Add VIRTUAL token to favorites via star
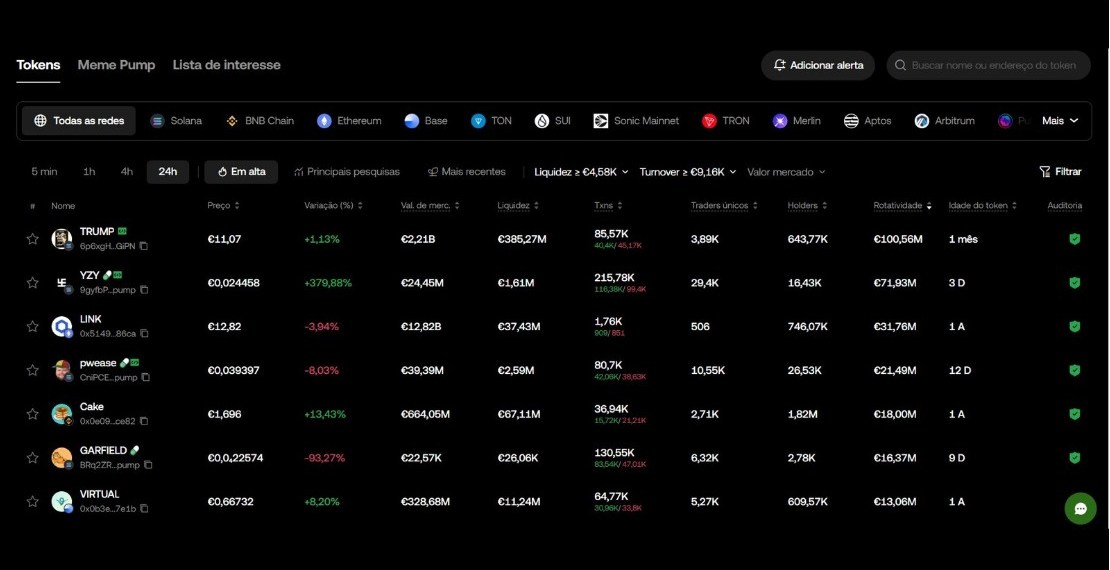This screenshot has width=1110, height=570. pos(32,501)
